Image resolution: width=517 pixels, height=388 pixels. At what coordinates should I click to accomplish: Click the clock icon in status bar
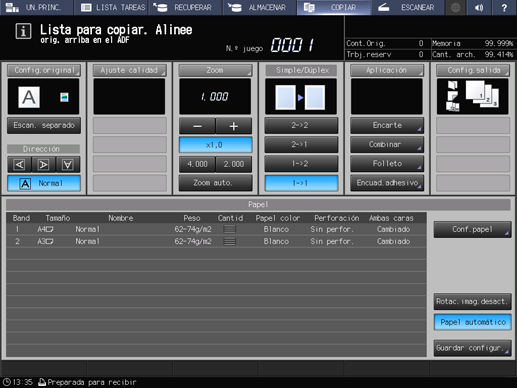7,382
